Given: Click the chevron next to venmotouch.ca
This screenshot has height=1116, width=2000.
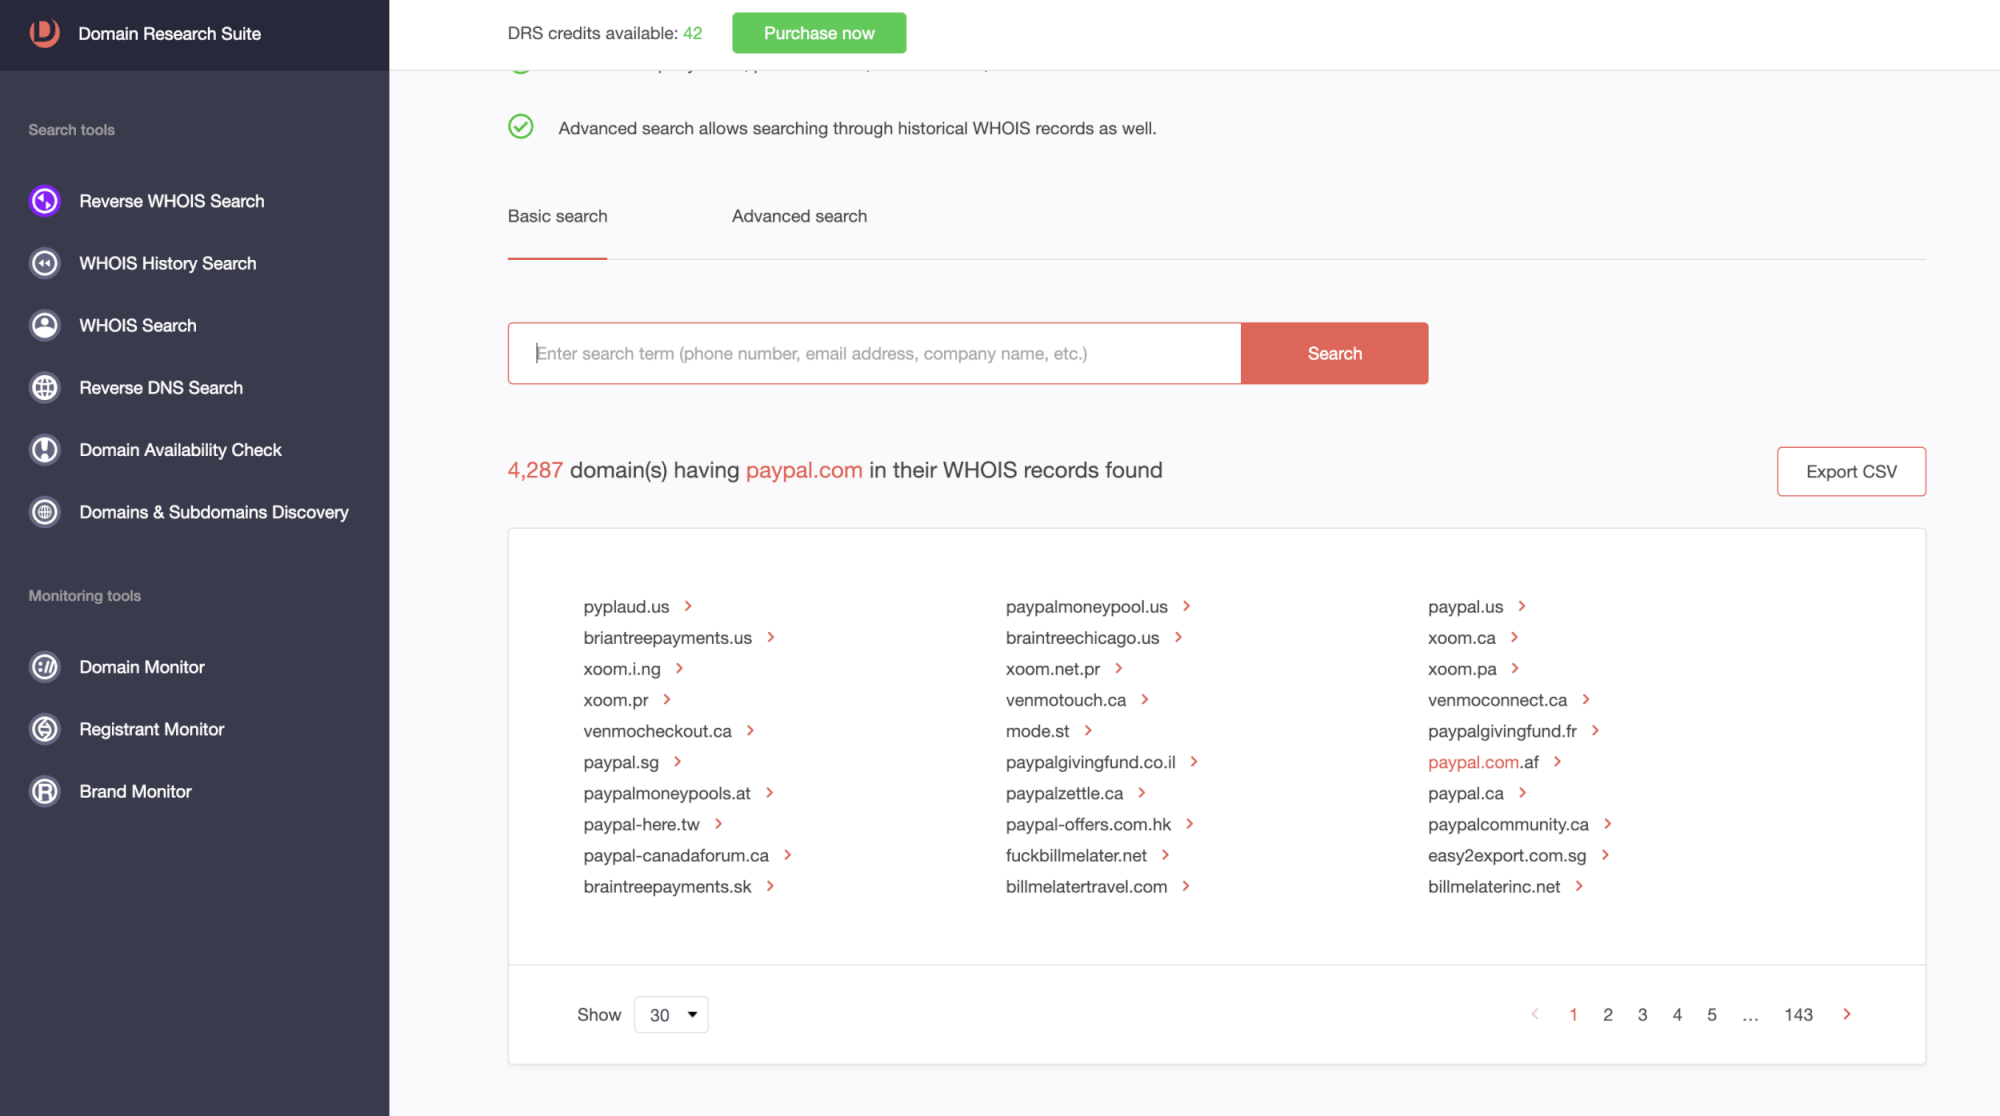Looking at the screenshot, I should (1145, 700).
